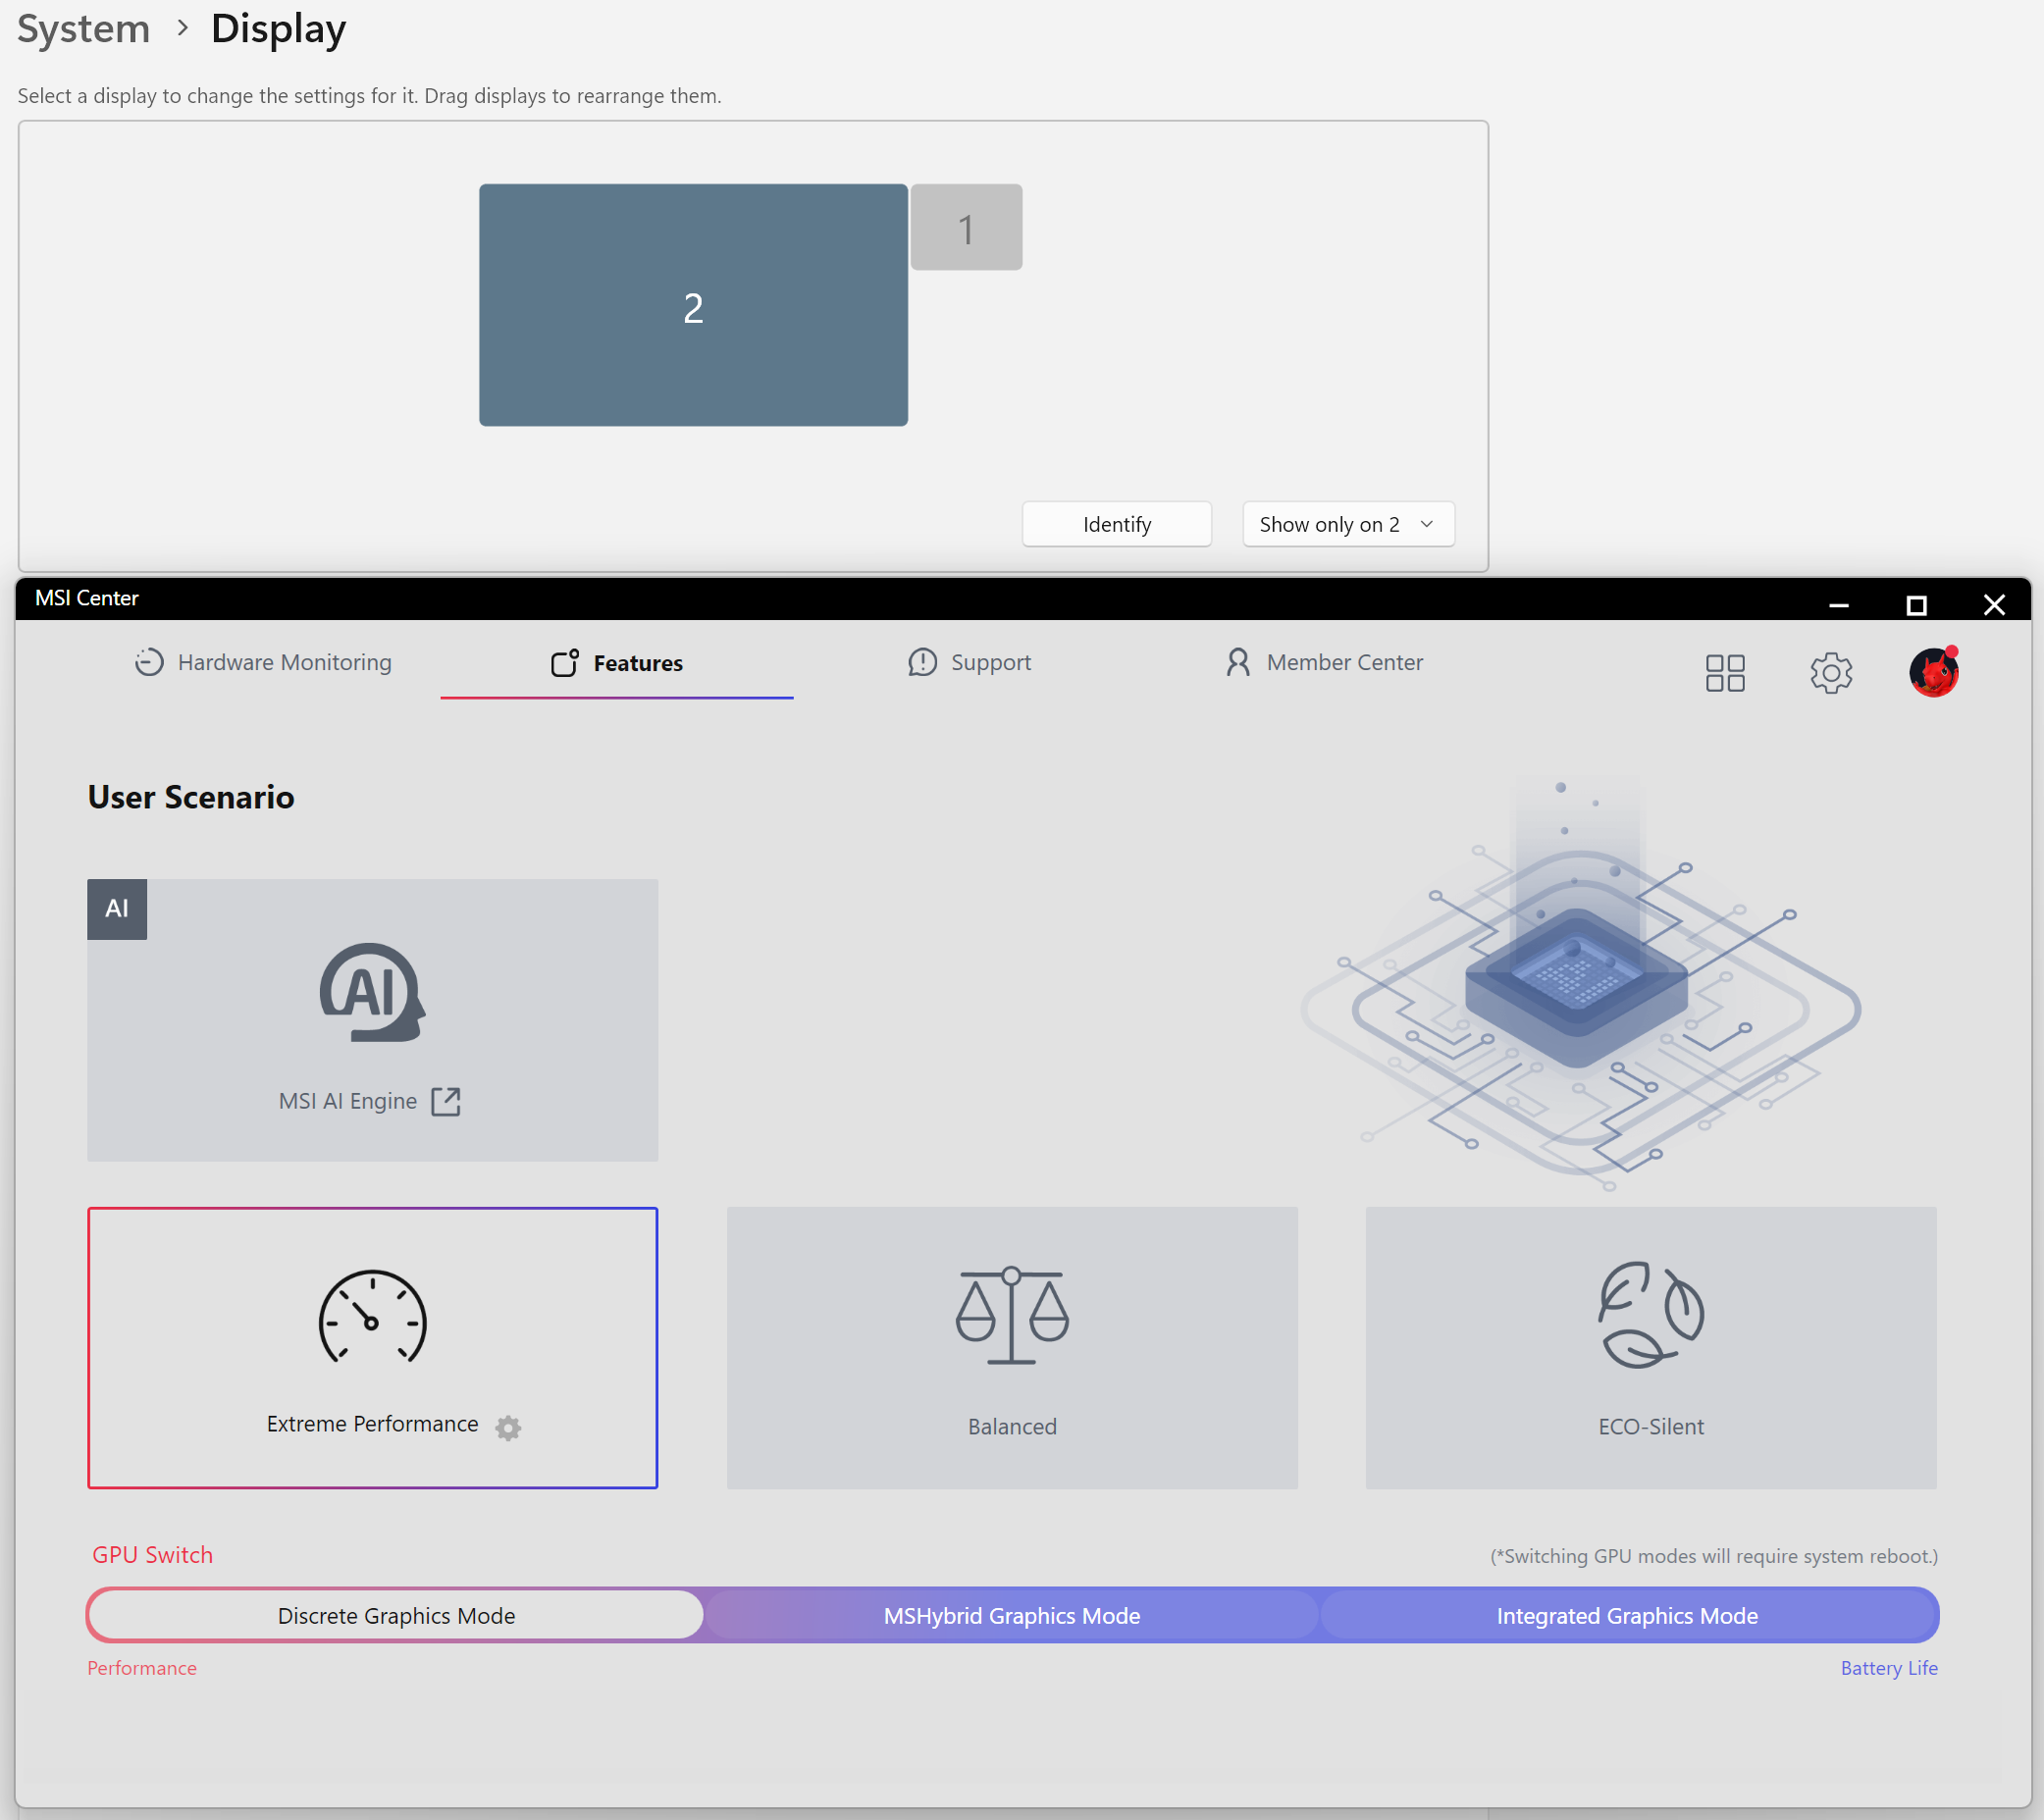Minimize the MSI Center window
The height and width of the screenshot is (1820, 2044).
[1839, 604]
